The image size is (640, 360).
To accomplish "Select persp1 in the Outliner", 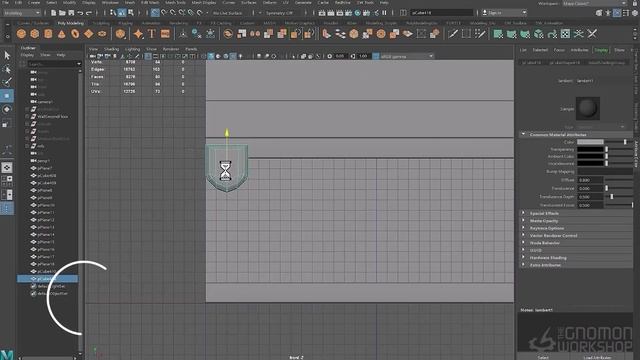I will pos(44,161).
